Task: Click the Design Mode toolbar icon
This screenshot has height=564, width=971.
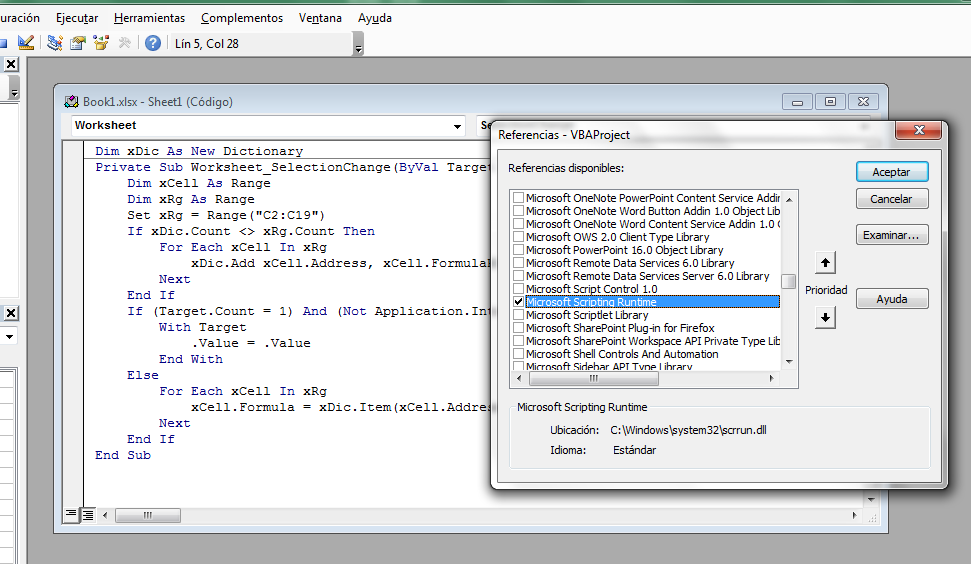Action: point(26,43)
